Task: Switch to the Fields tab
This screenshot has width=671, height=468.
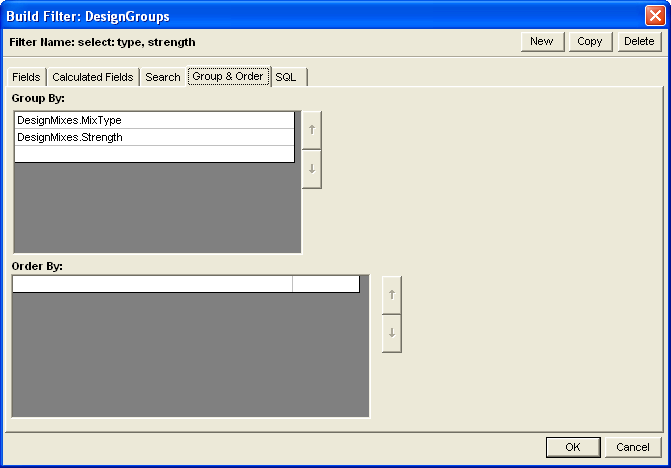Action: tap(26, 77)
